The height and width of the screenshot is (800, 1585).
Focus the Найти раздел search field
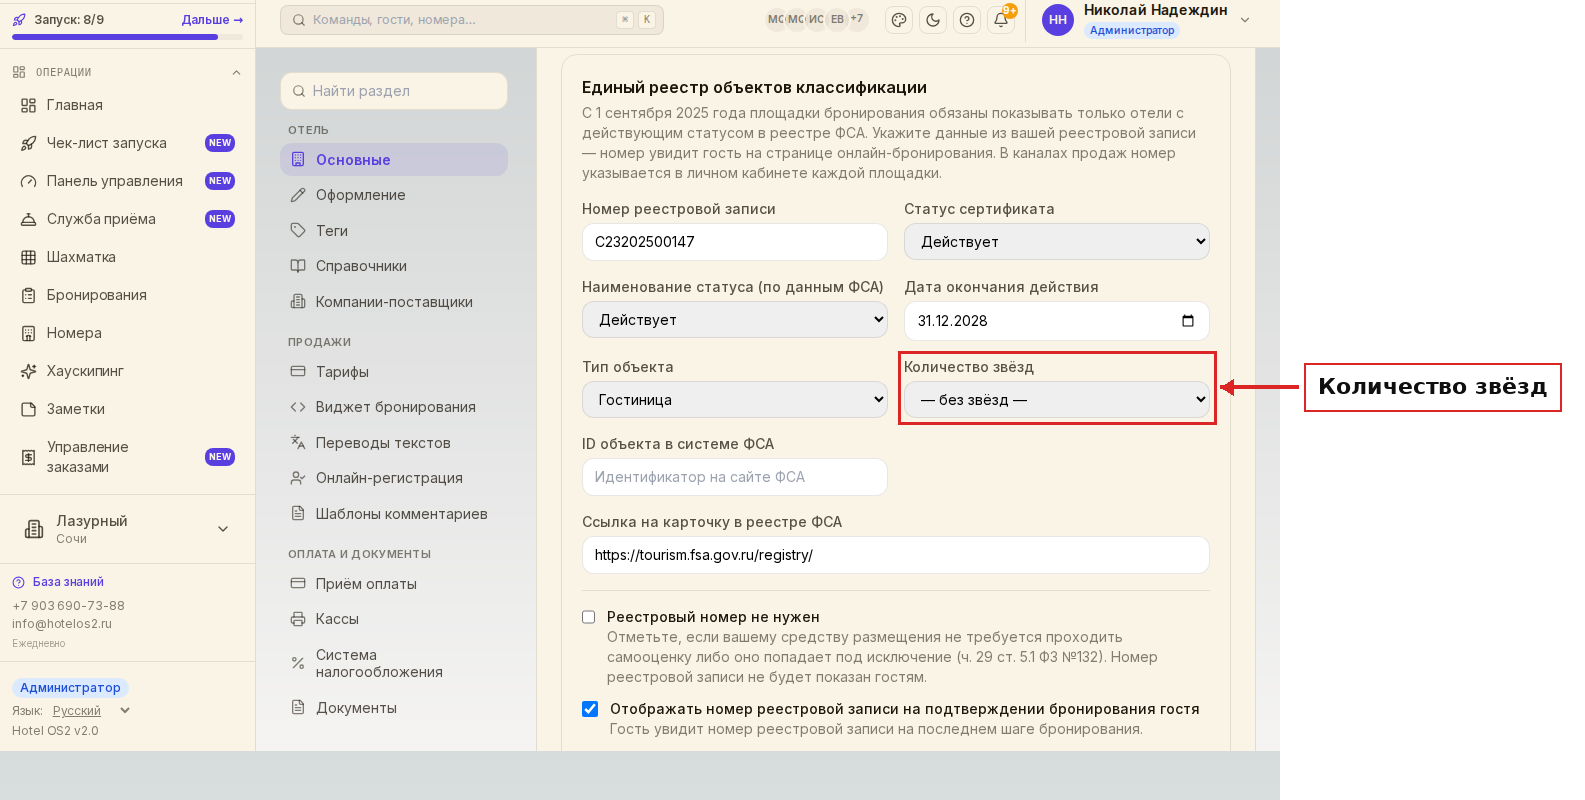point(394,91)
